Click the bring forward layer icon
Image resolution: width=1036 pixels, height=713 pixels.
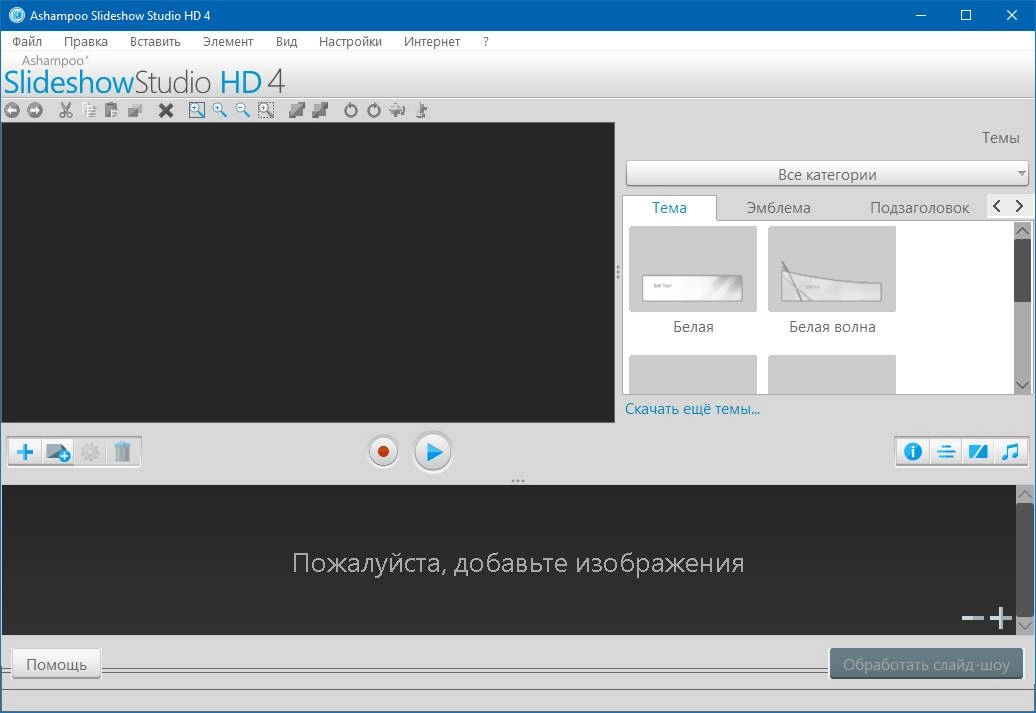point(297,110)
